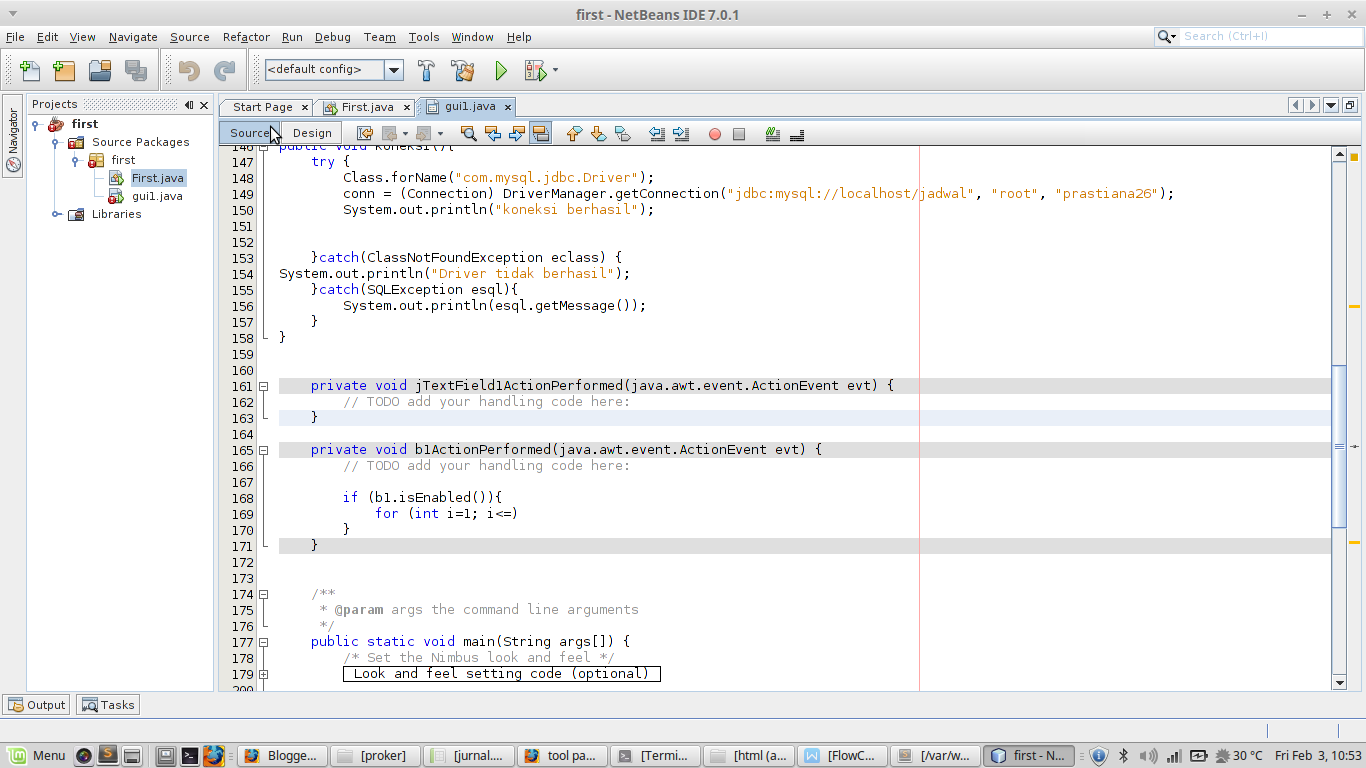Click Find Previous Occurrence icon
This screenshot has width=1366, height=768.
[x=492, y=133]
